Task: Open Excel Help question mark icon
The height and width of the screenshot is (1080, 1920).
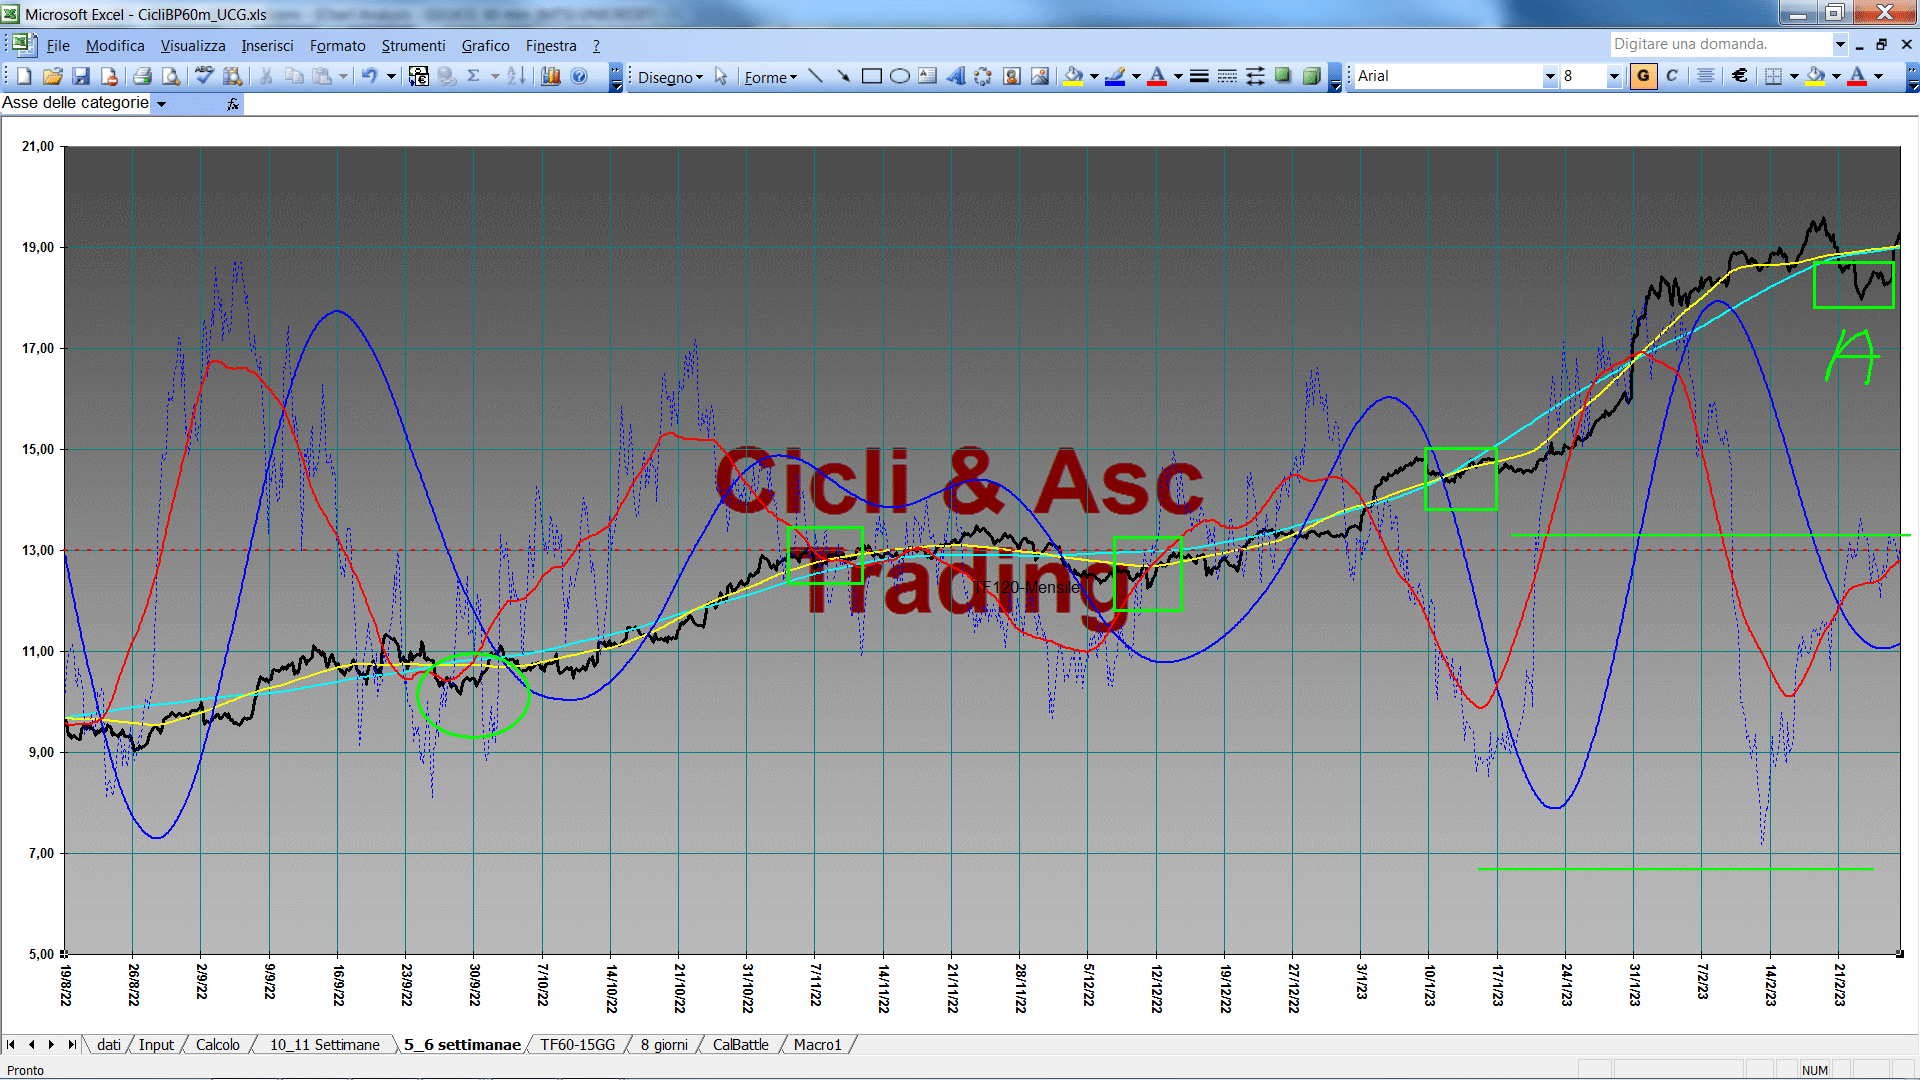Action: [x=579, y=76]
